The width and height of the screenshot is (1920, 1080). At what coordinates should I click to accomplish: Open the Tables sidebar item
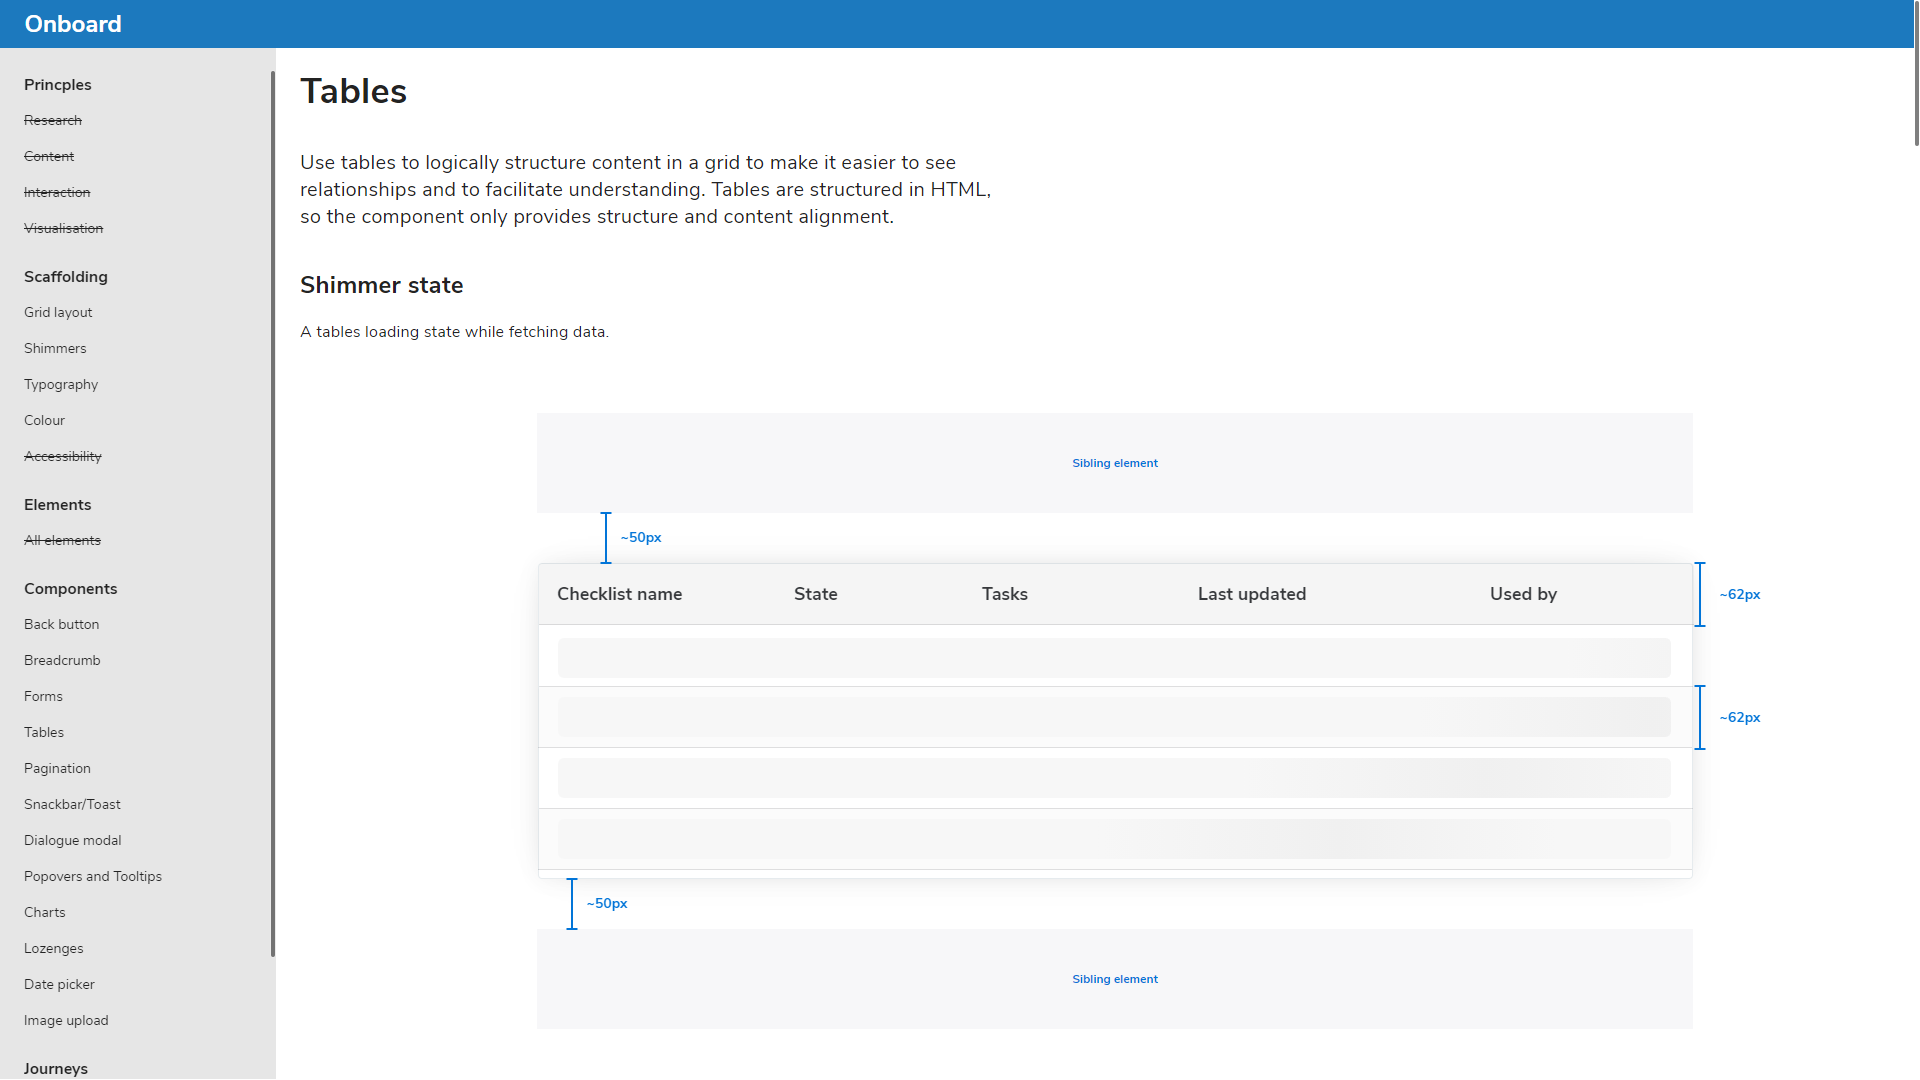(x=44, y=732)
